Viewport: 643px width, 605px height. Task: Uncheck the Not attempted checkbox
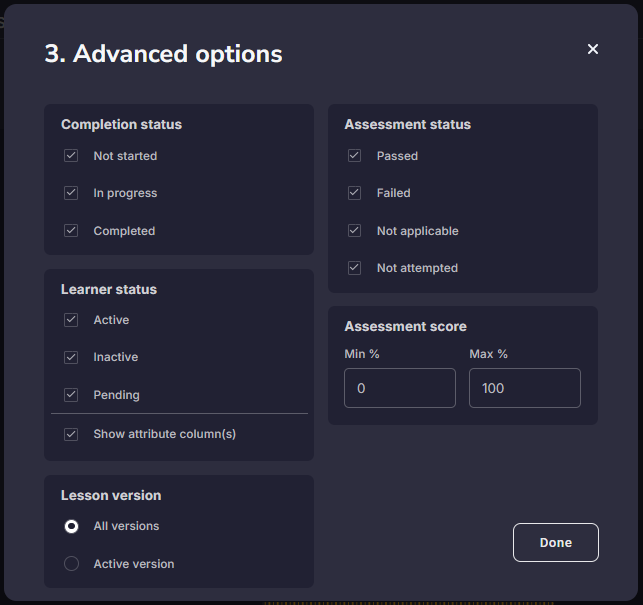[354, 268]
